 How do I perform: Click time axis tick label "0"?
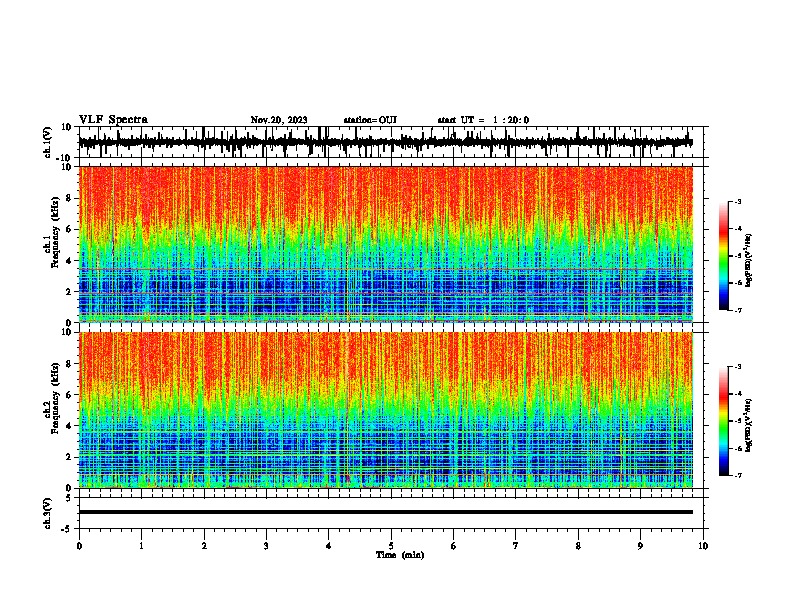[x=79, y=546]
